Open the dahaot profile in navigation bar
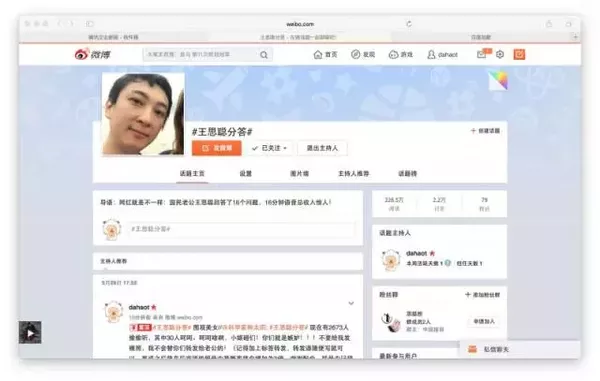Screen dimensions: 600x381 [442, 55]
